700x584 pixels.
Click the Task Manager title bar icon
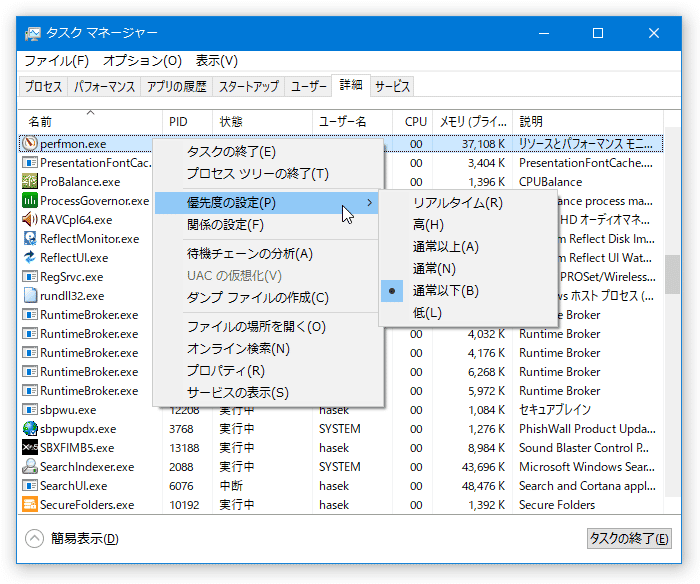coord(33,33)
